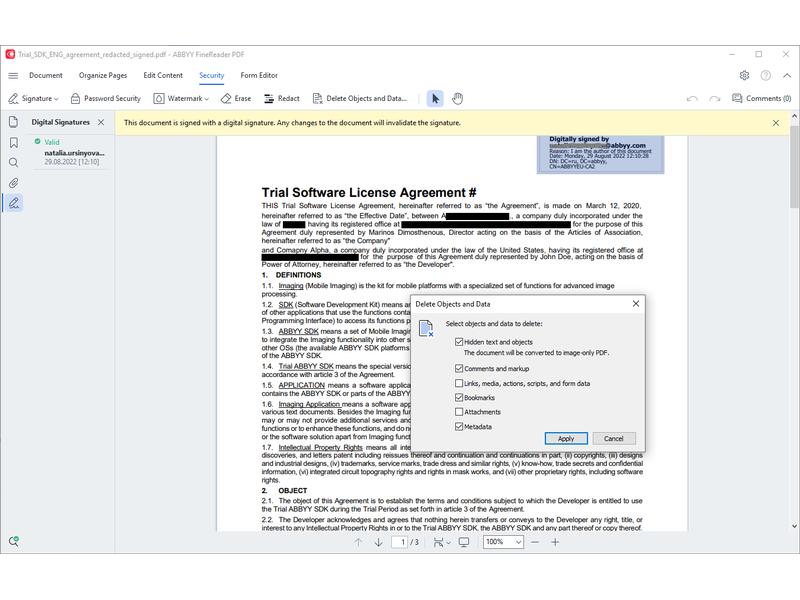Click the recognition status icon at bottom left
Image resolution: width=800 pixels, height=600 pixels.
(x=14, y=541)
